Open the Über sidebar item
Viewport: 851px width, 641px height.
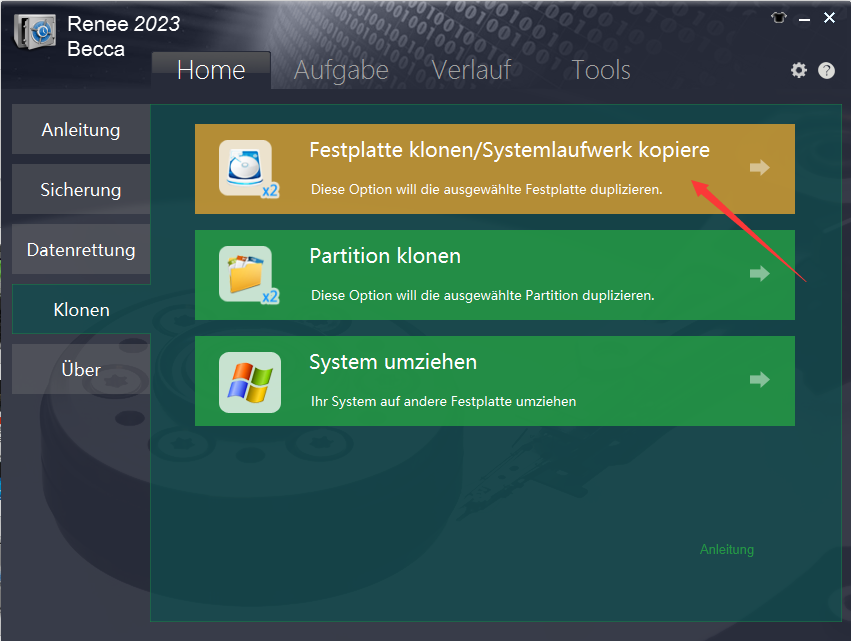[81, 370]
